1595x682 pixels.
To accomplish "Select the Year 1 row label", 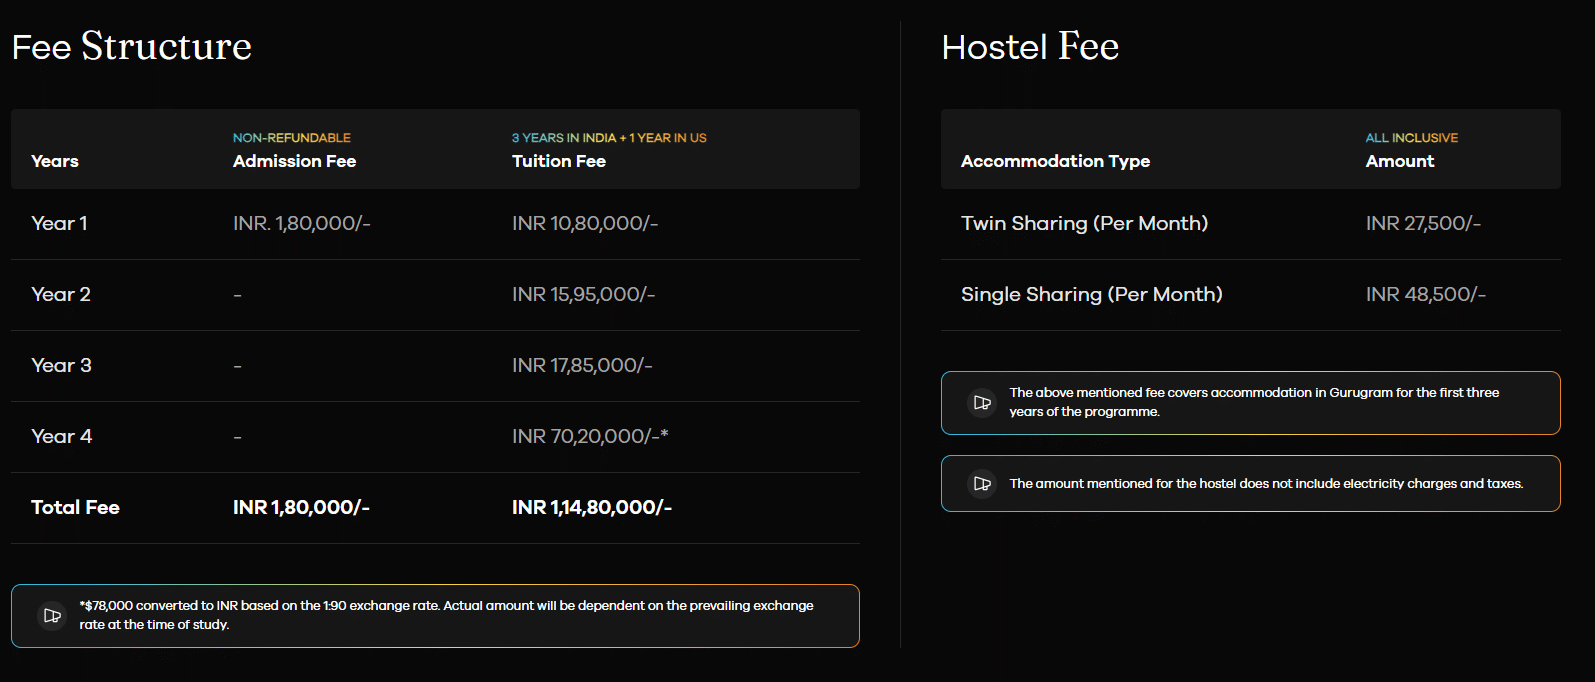I will click(x=59, y=224).
